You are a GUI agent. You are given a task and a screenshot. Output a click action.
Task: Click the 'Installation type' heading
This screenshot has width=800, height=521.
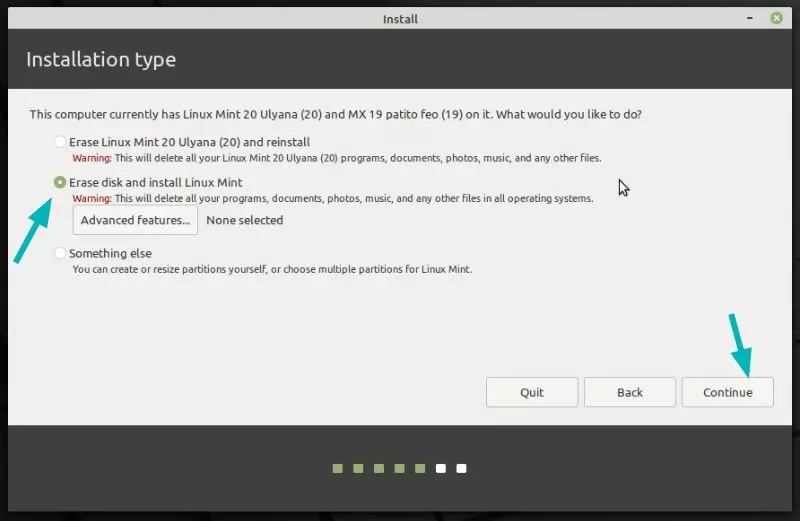pos(101,60)
